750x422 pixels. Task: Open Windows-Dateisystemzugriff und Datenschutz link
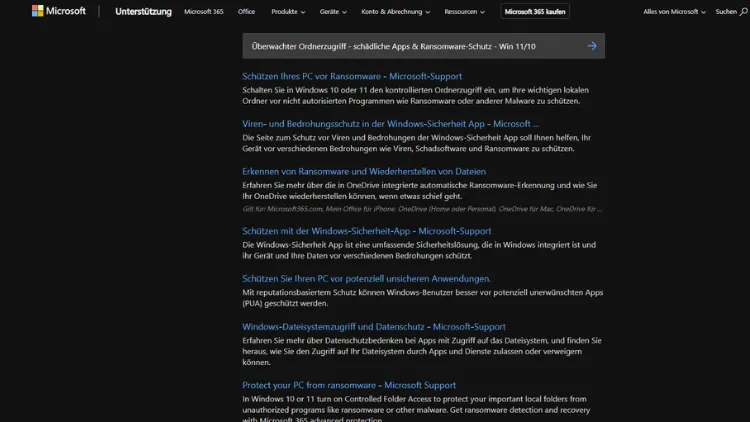tap(374, 327)
